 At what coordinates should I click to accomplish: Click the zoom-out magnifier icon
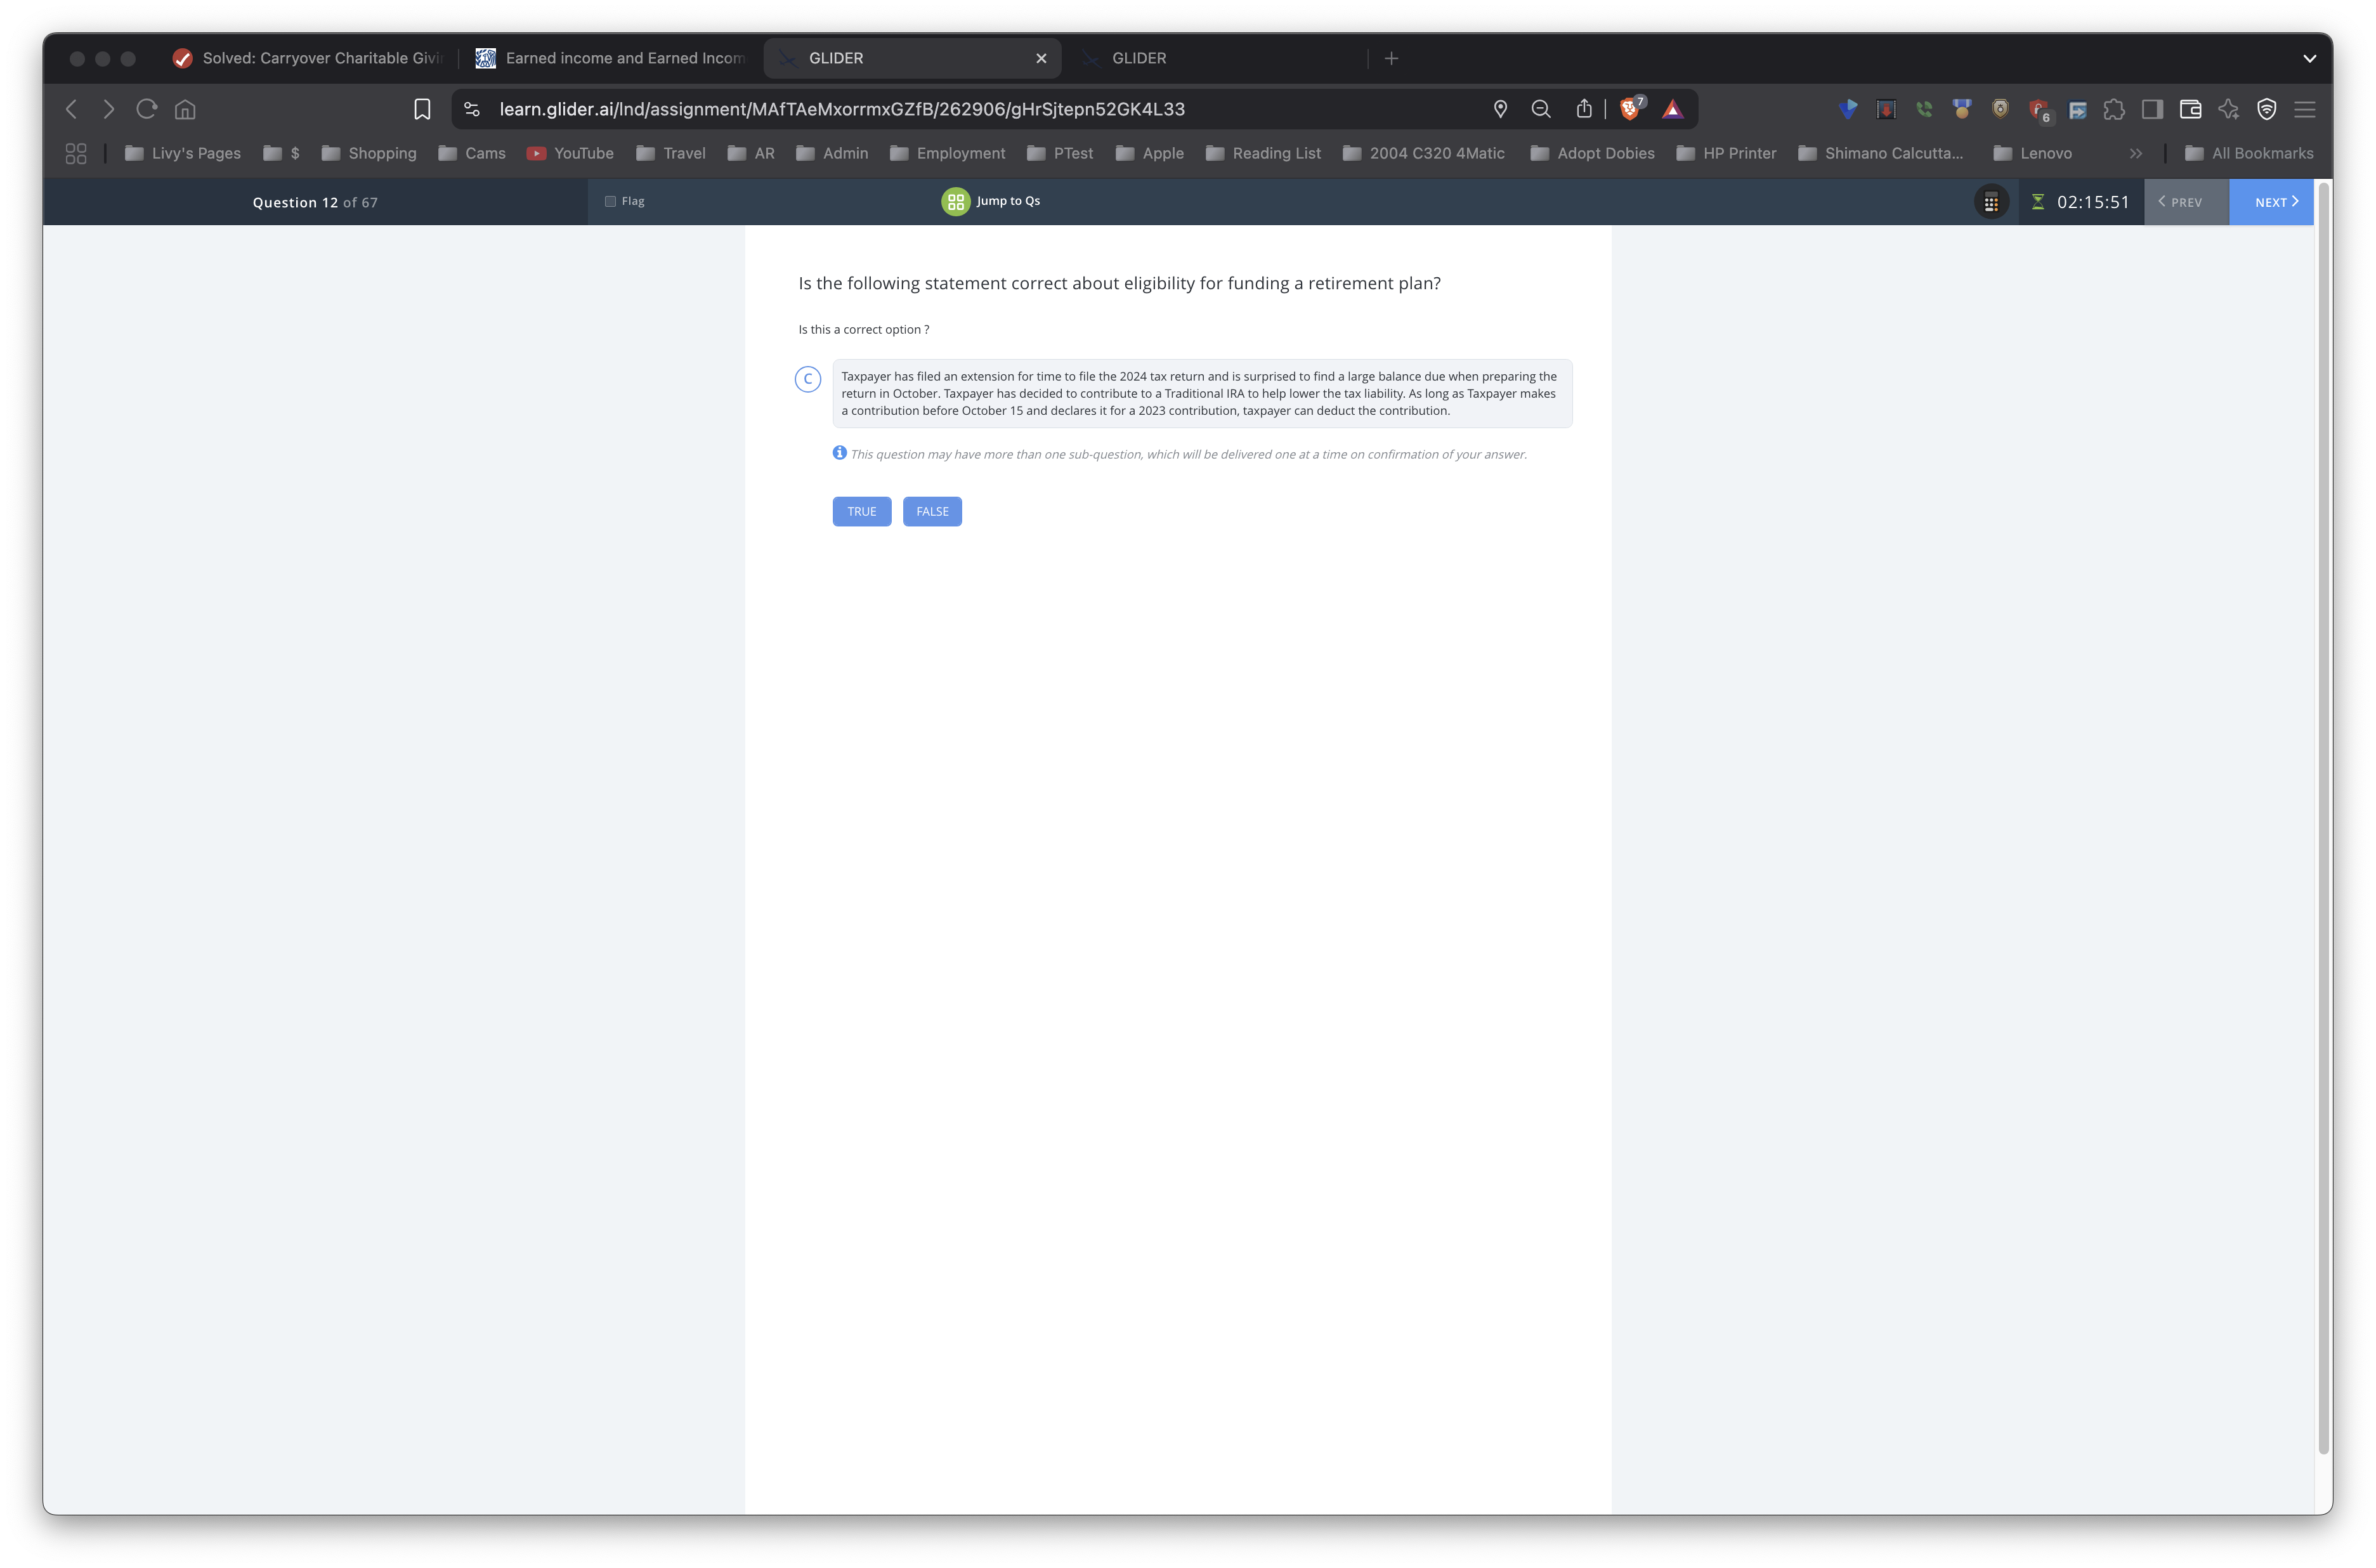pyautogui.click(x=1541, y=109)
